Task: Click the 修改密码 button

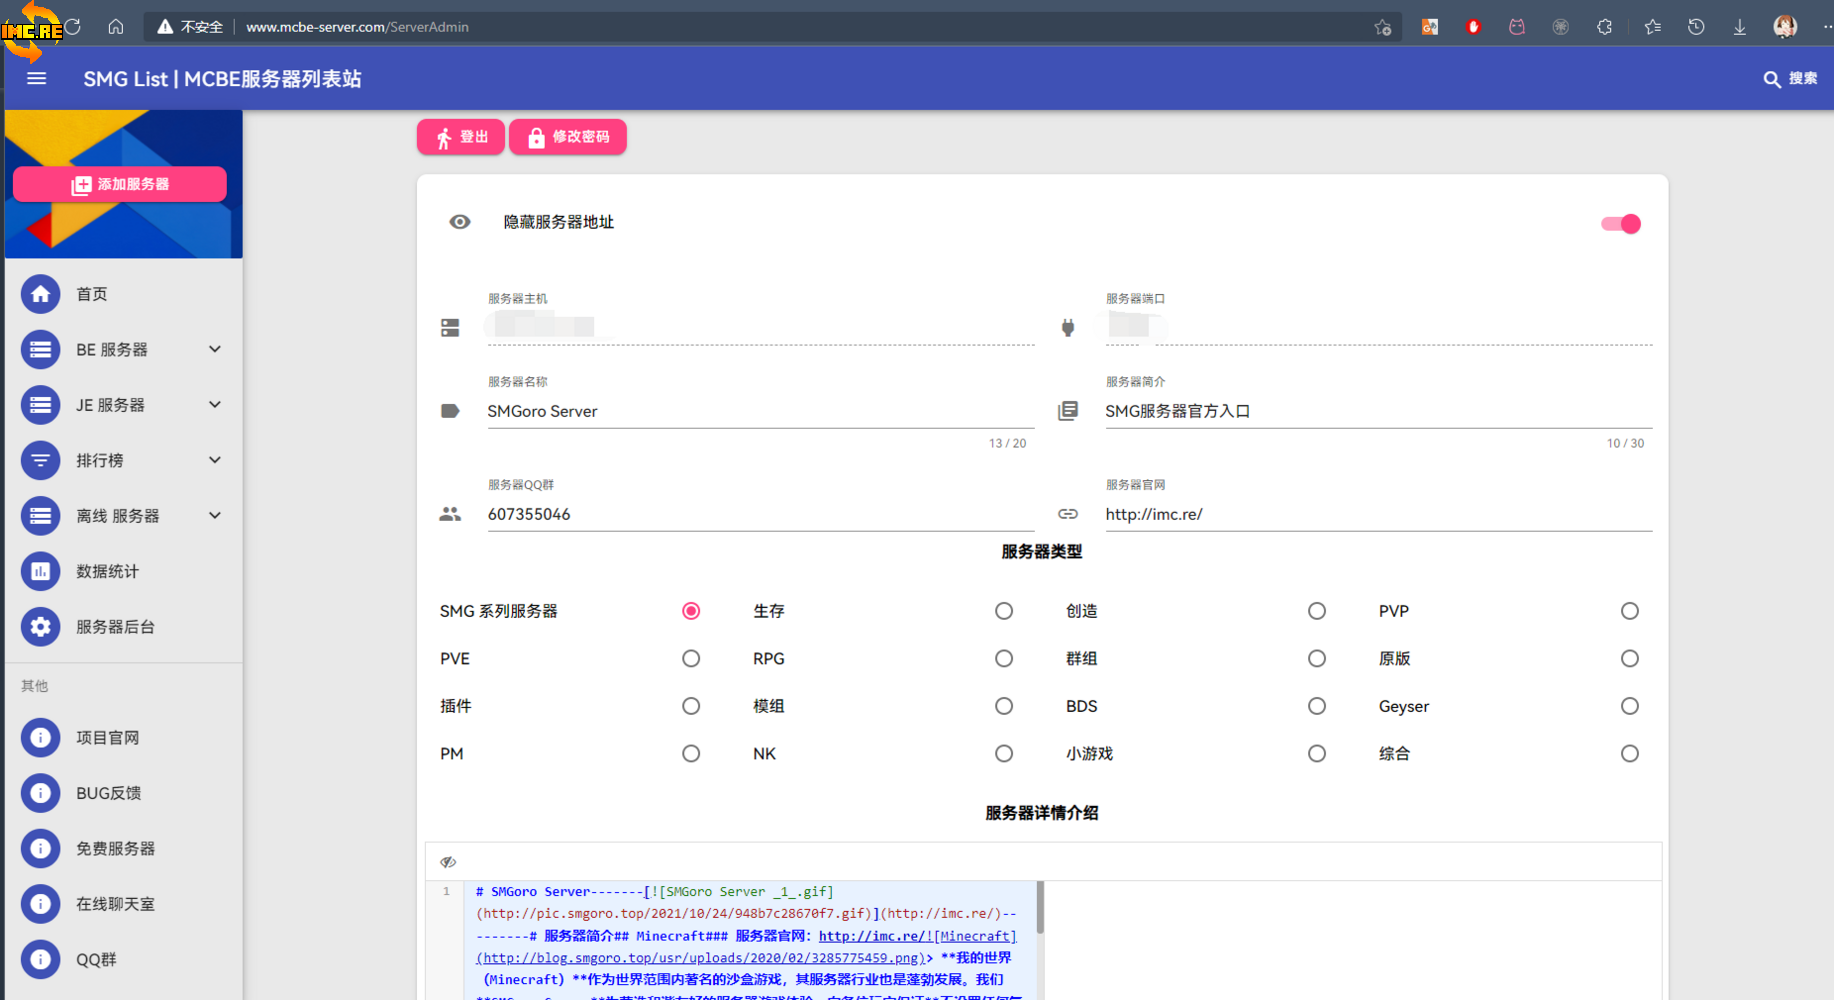Action: (568, 137)
